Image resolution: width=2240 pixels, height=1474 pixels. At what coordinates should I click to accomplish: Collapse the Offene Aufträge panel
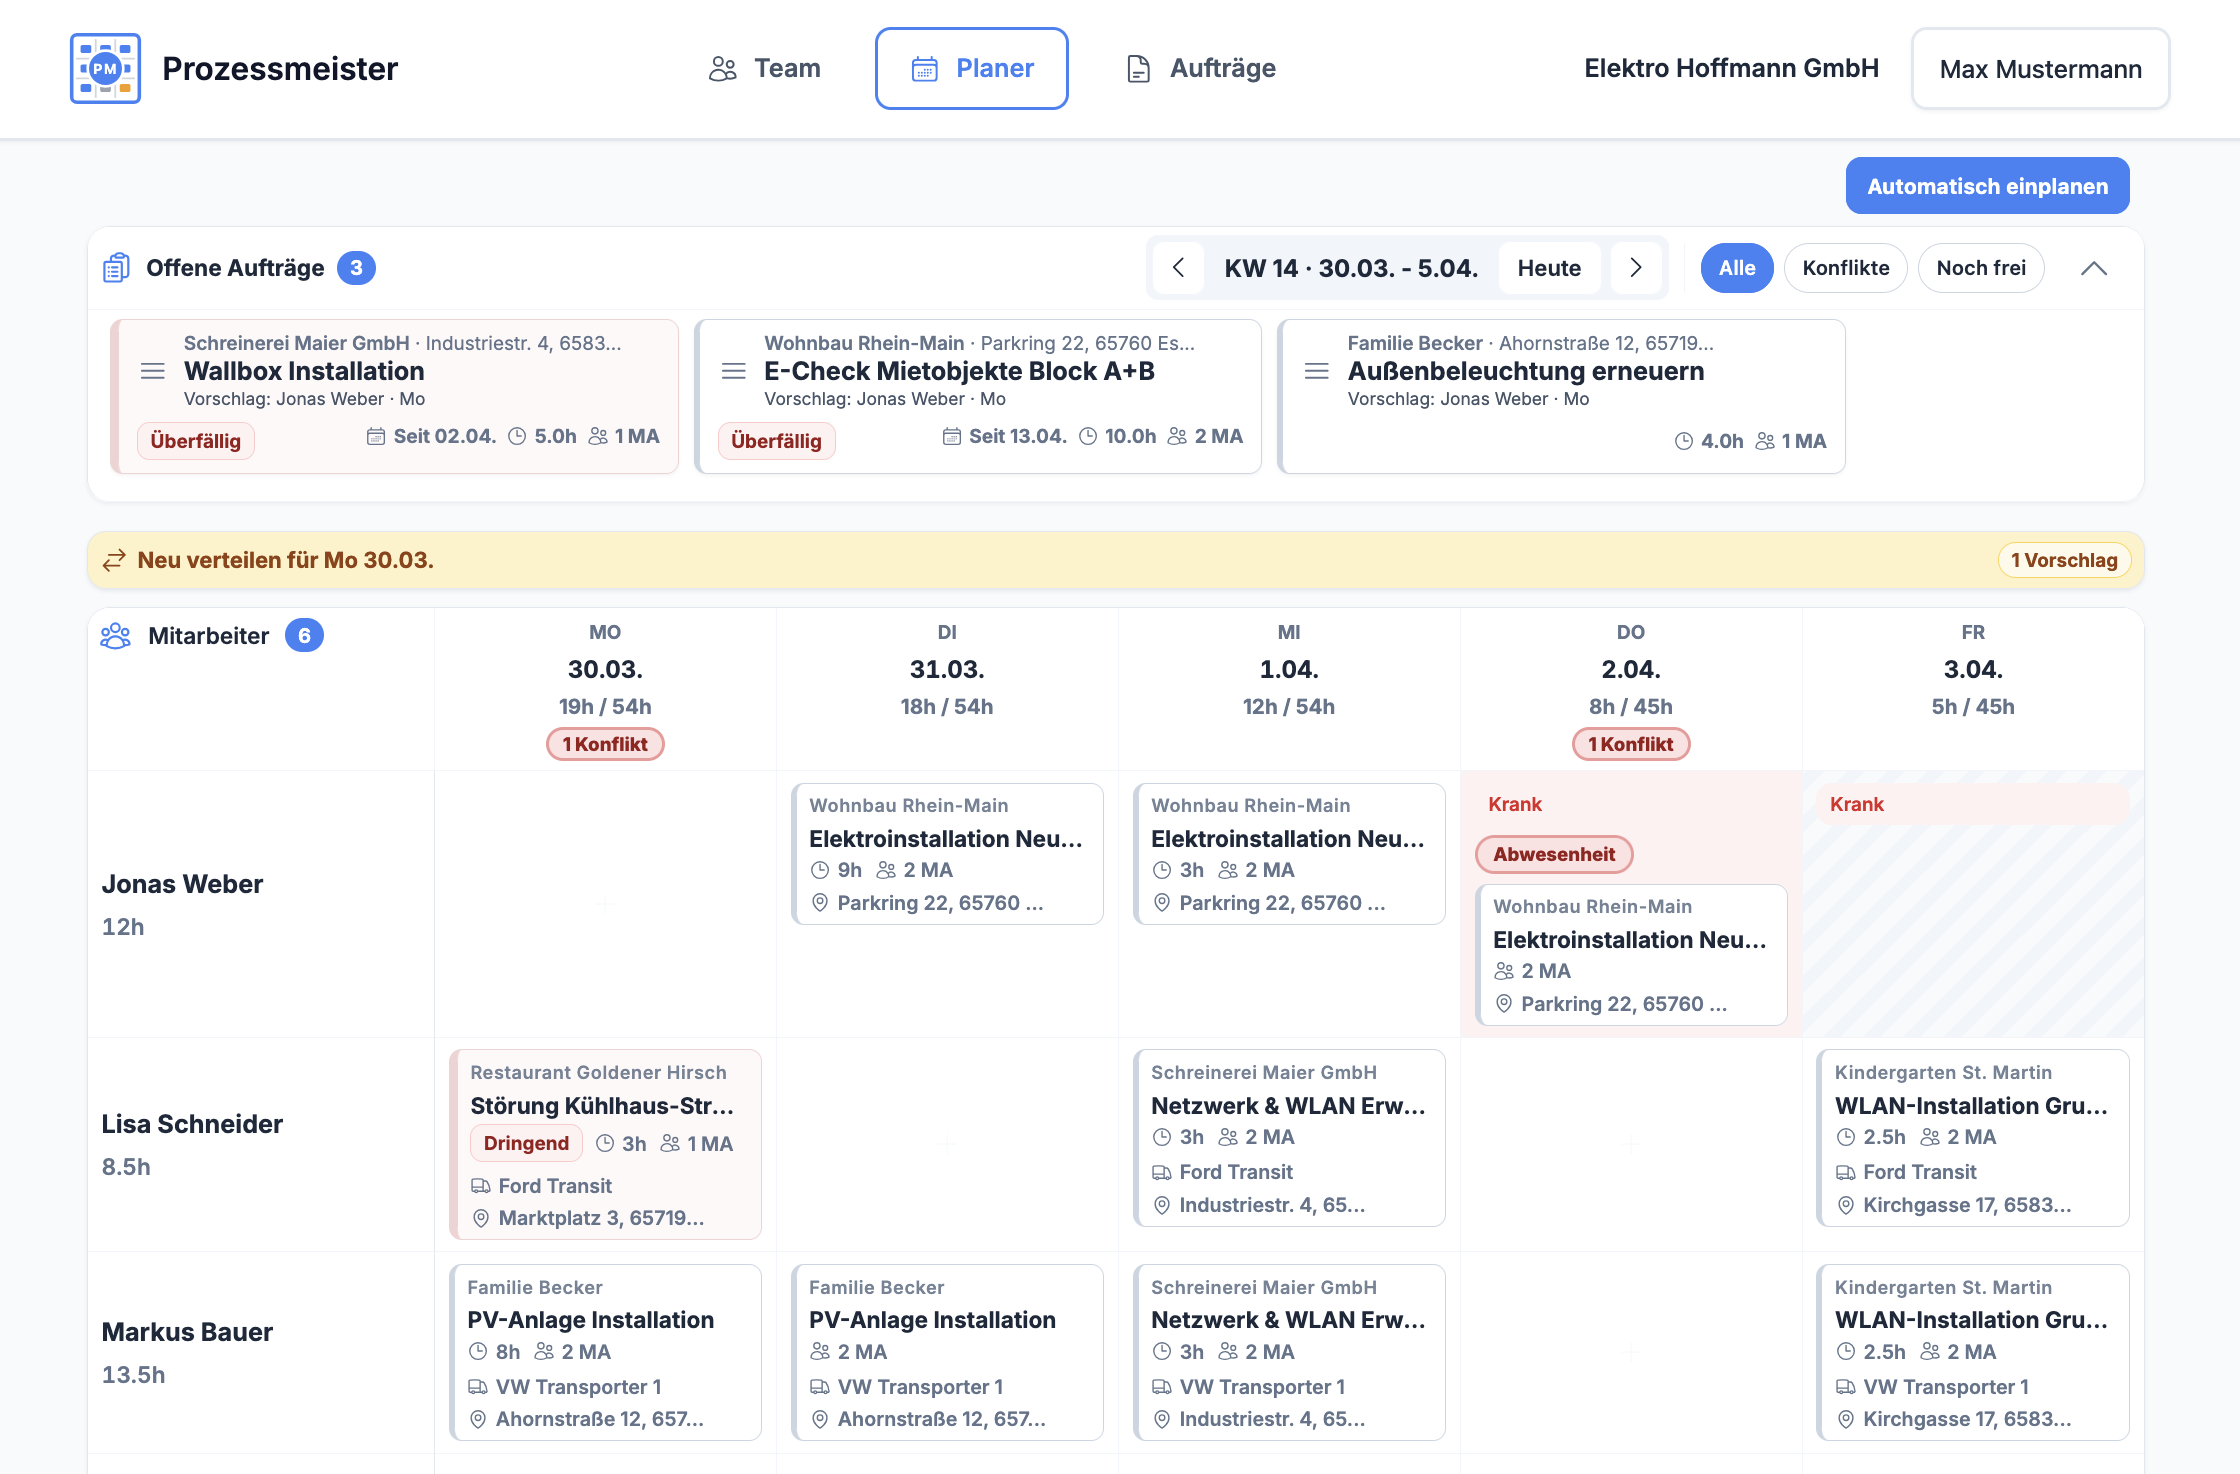click(2093, 268)
